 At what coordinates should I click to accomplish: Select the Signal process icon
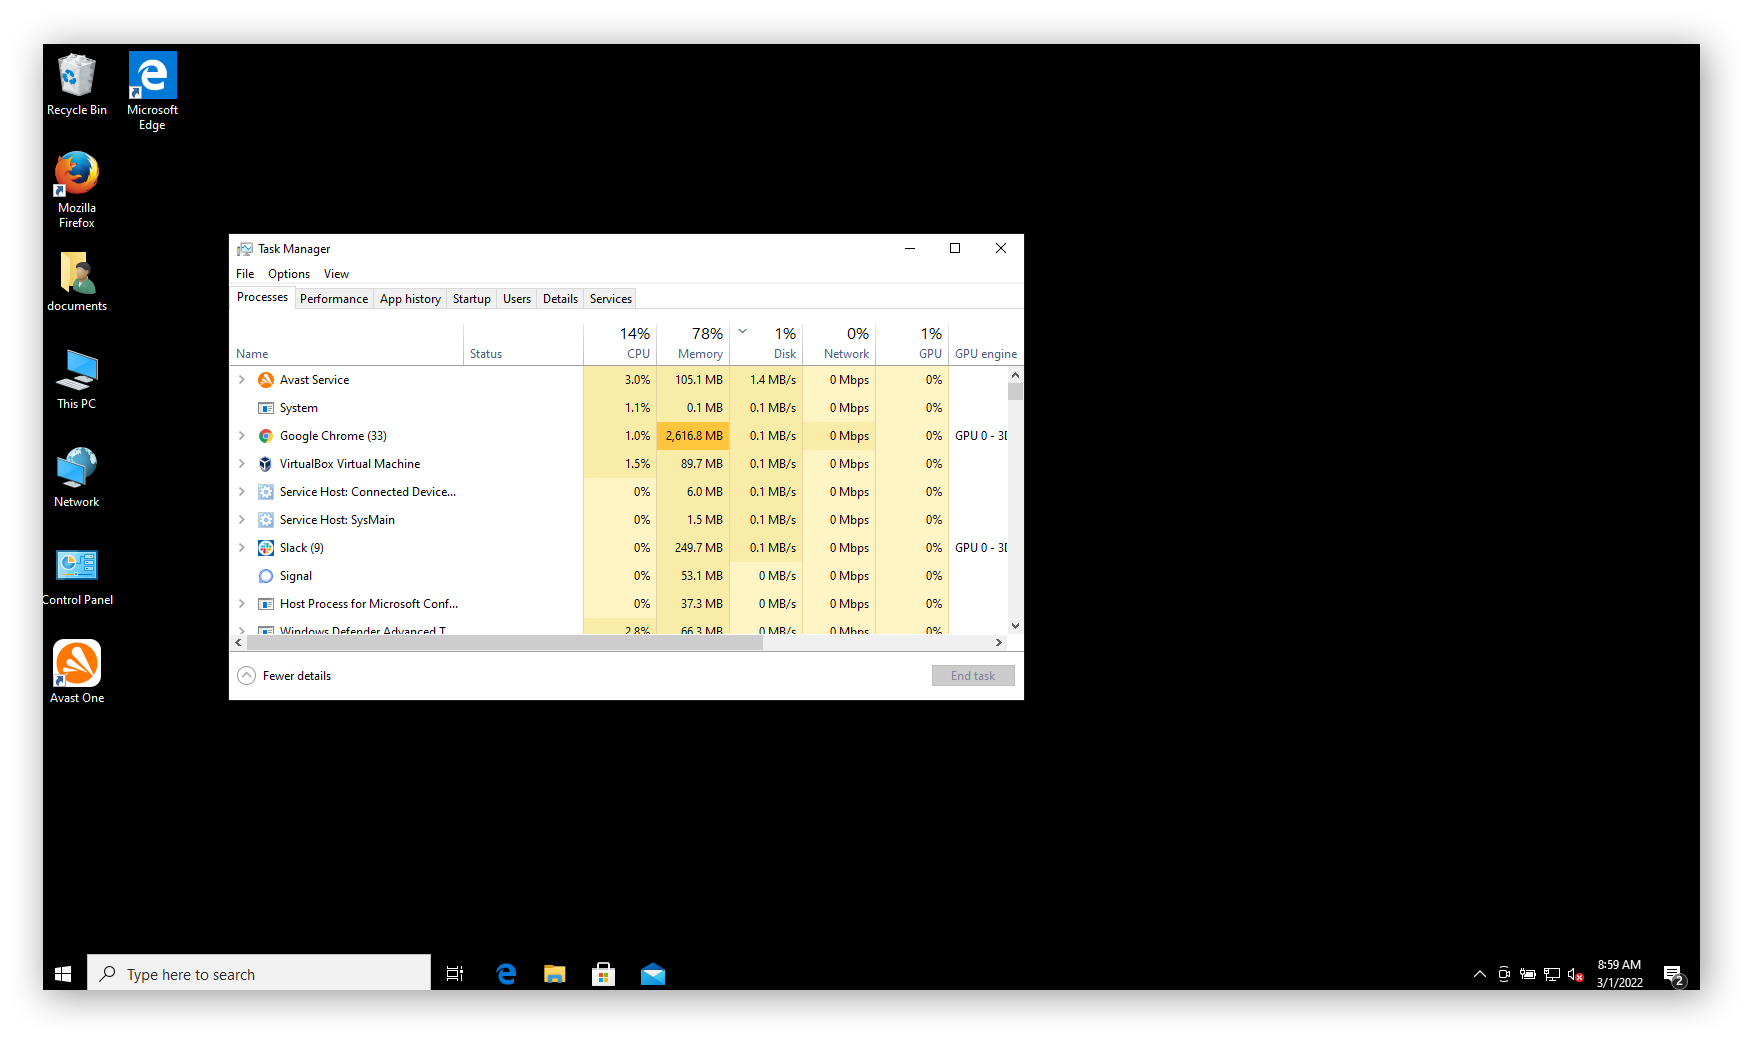point(266,575)
